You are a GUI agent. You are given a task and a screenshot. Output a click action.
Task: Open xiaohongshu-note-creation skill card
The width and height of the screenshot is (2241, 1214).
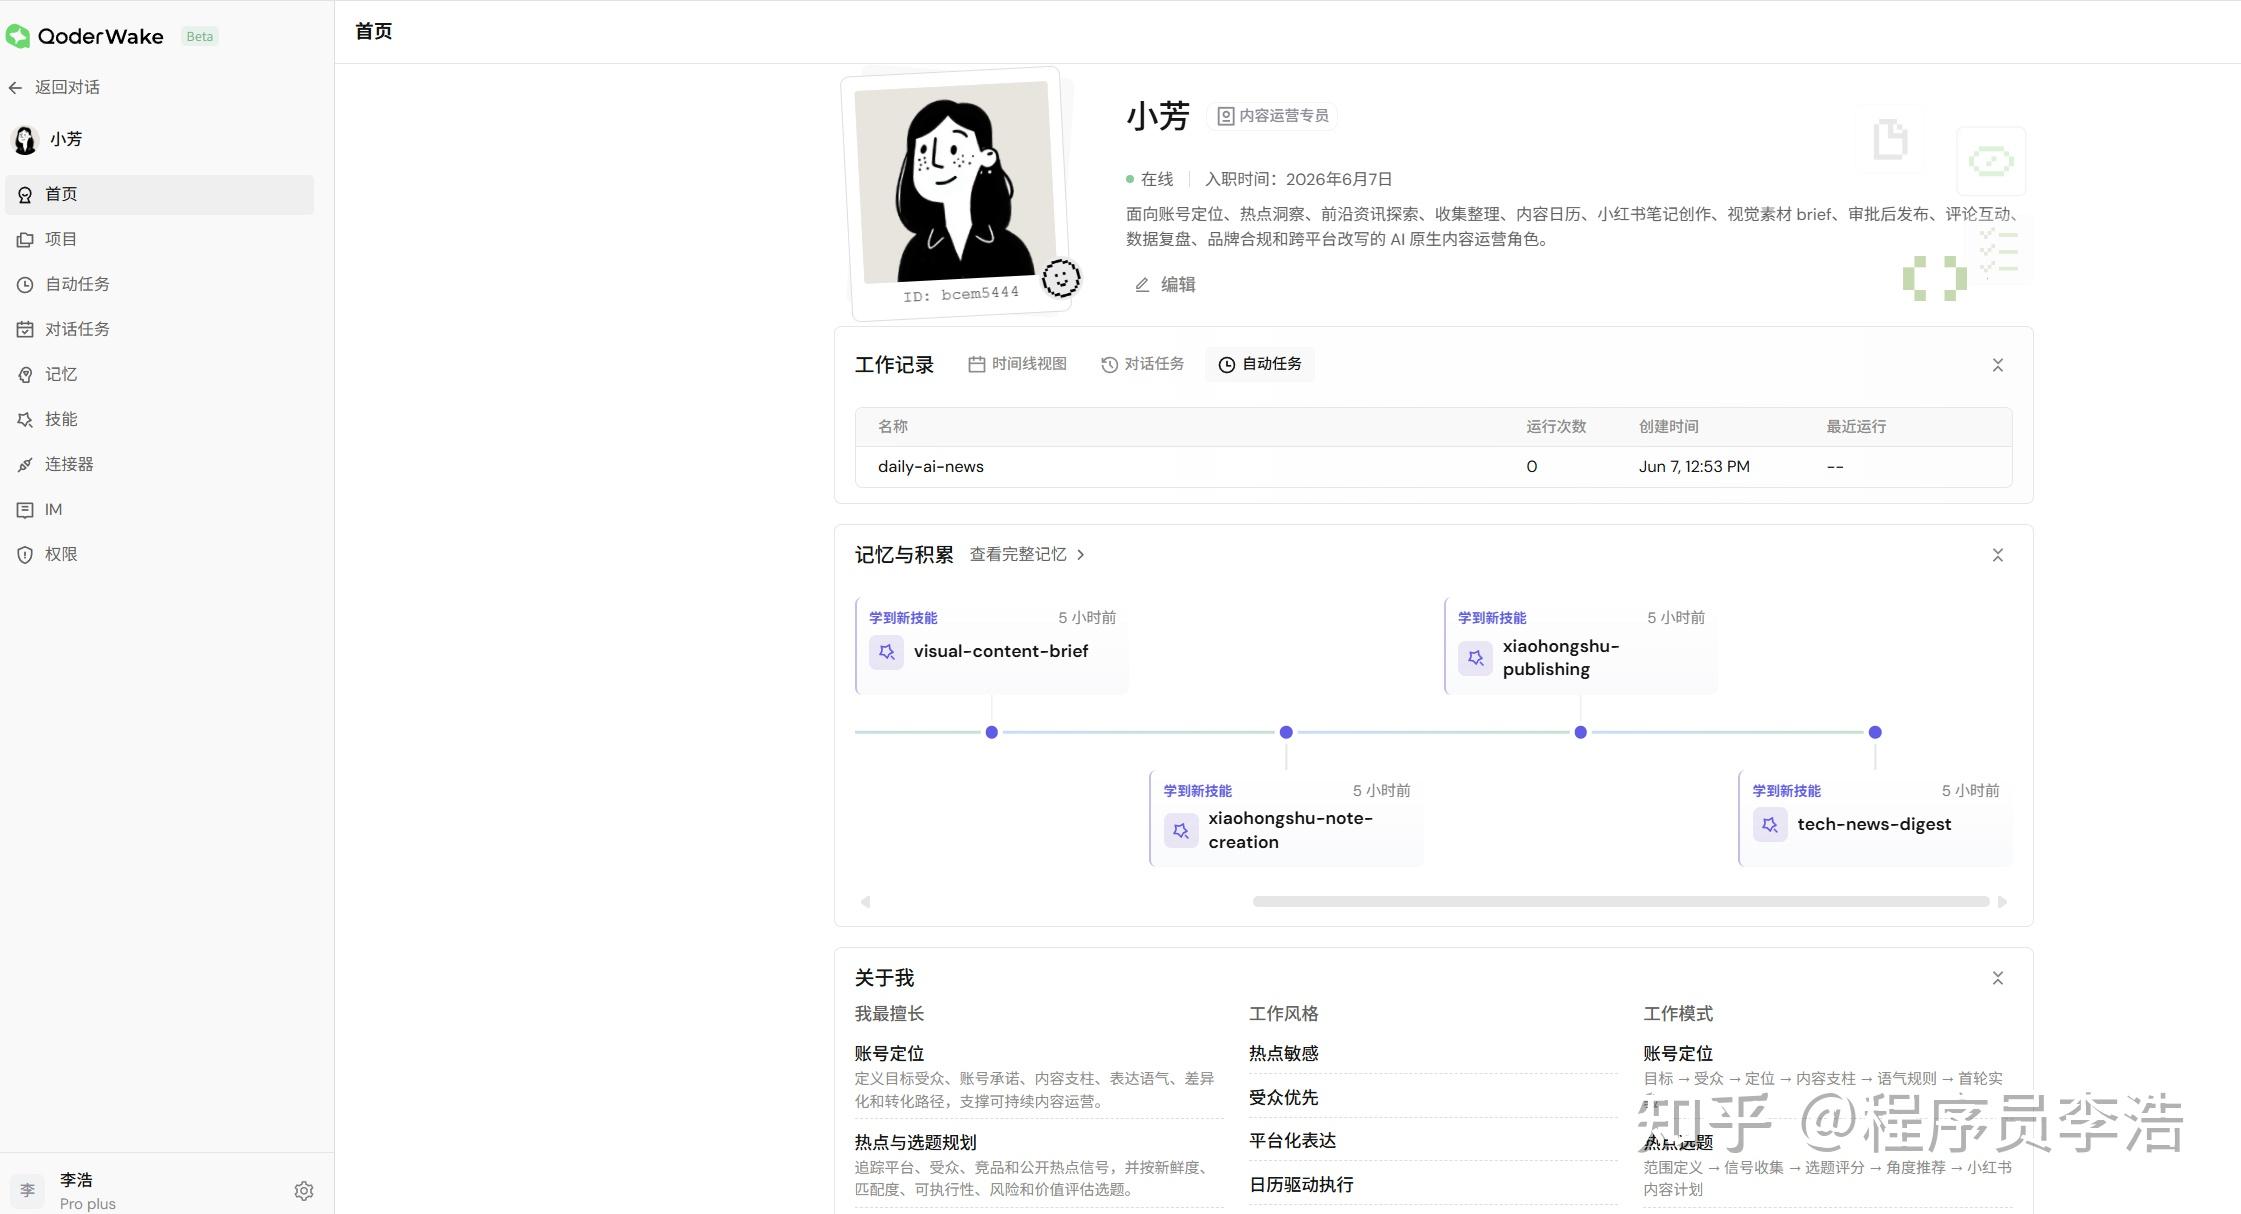(x=1286, y=819)
